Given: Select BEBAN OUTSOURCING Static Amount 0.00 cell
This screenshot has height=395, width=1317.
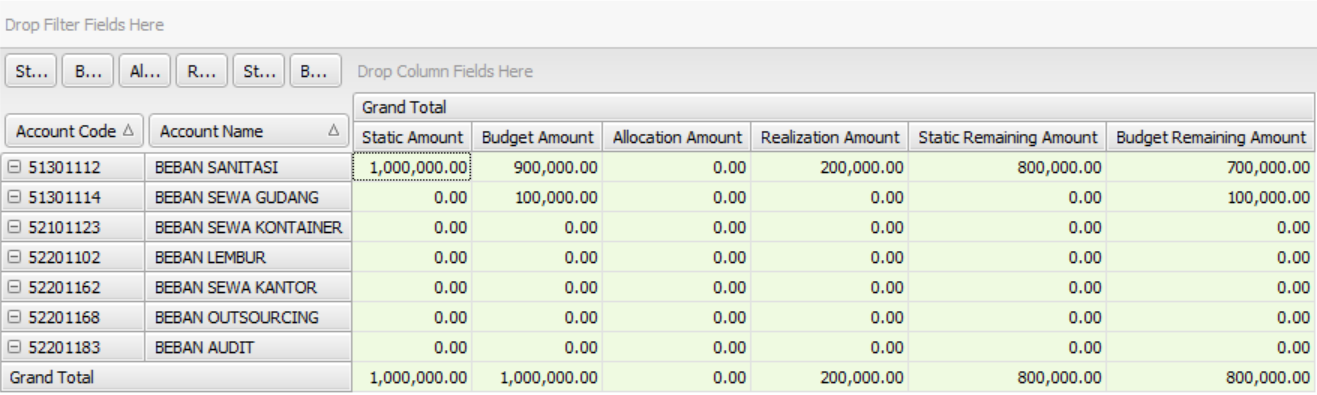Looking at the screenshot, I should [x=413, y=317].
